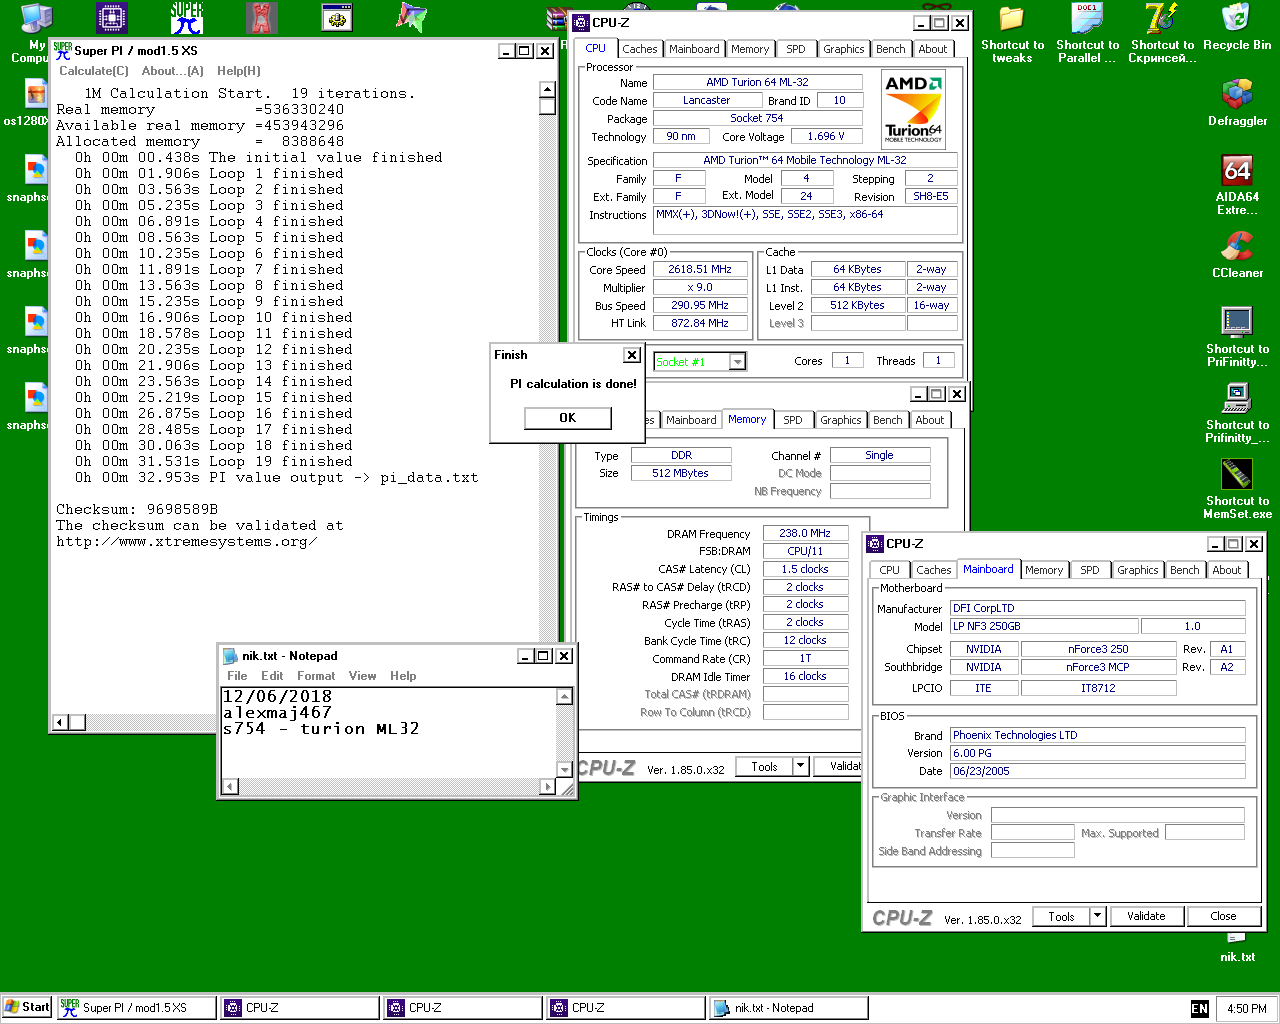Screen dimensions: 1280x1024
Task: Open the colorful pinwheel desktop icon
Action: pos(412,17)
